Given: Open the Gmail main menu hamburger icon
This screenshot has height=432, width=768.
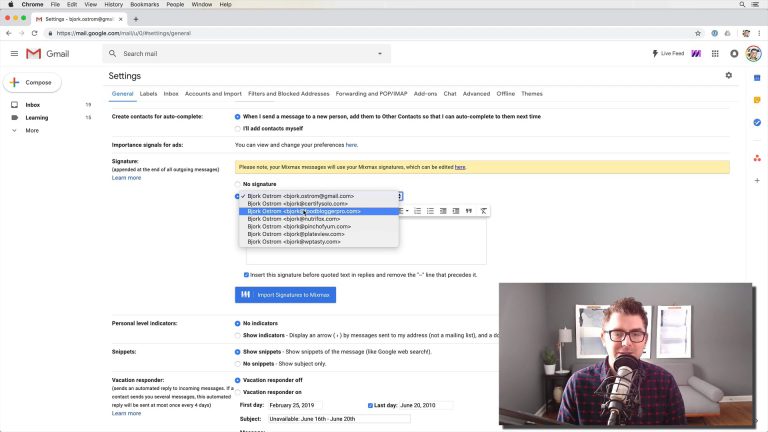Looking at the screenshot, I should (14, 53).
